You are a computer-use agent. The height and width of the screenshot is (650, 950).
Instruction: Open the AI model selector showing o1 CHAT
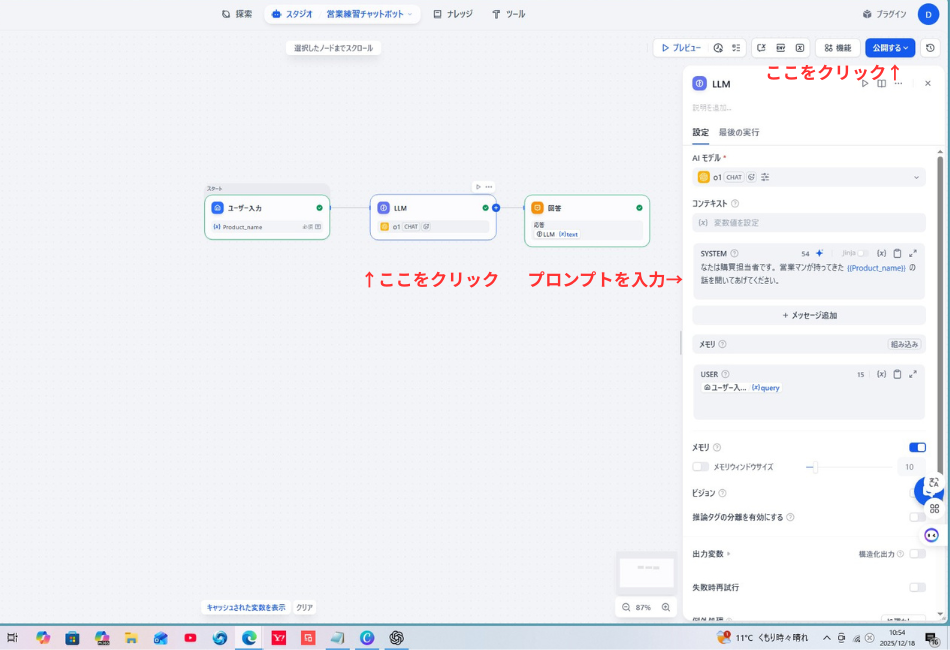(x=808, y=177)
